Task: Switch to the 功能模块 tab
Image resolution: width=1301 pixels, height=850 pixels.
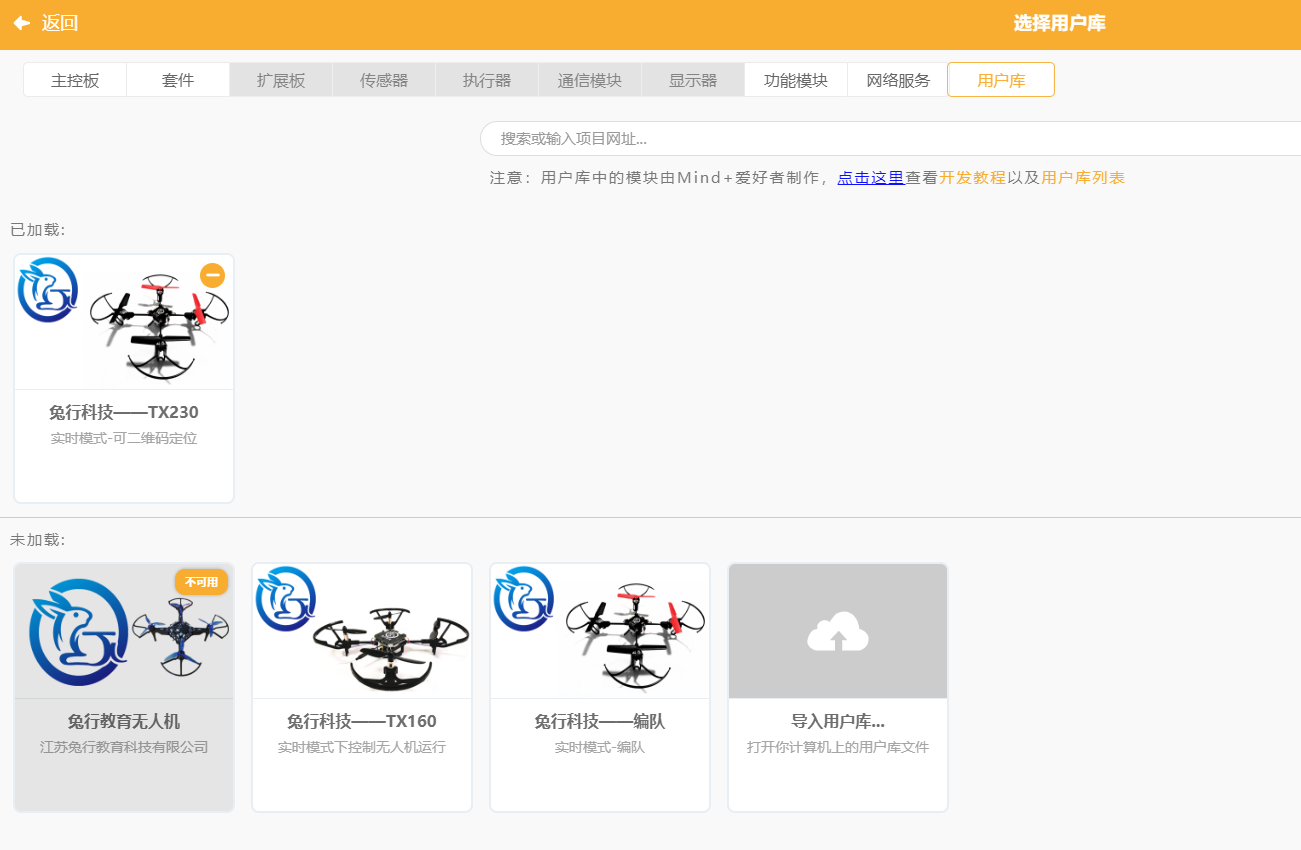Action: [x=796, y=80]
